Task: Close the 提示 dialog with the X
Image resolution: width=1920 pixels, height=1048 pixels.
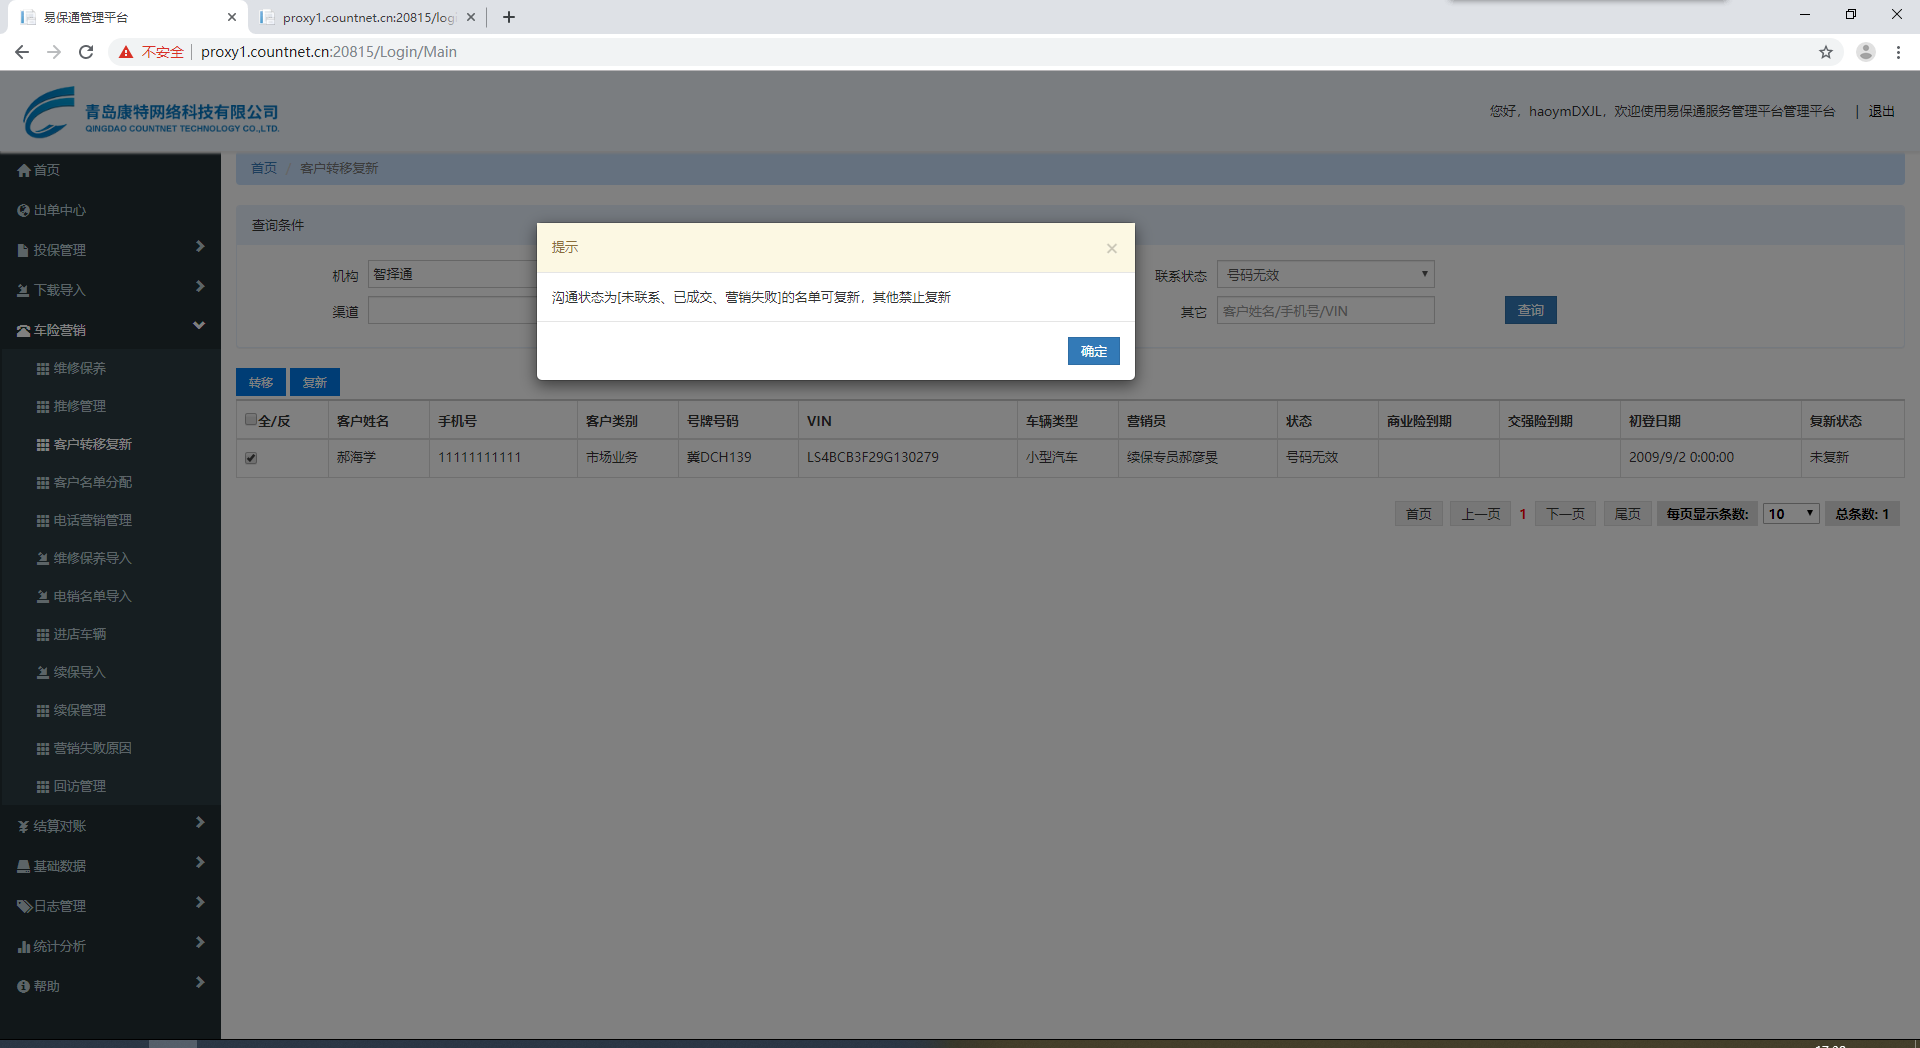Action: click(x=1111, y=248)
